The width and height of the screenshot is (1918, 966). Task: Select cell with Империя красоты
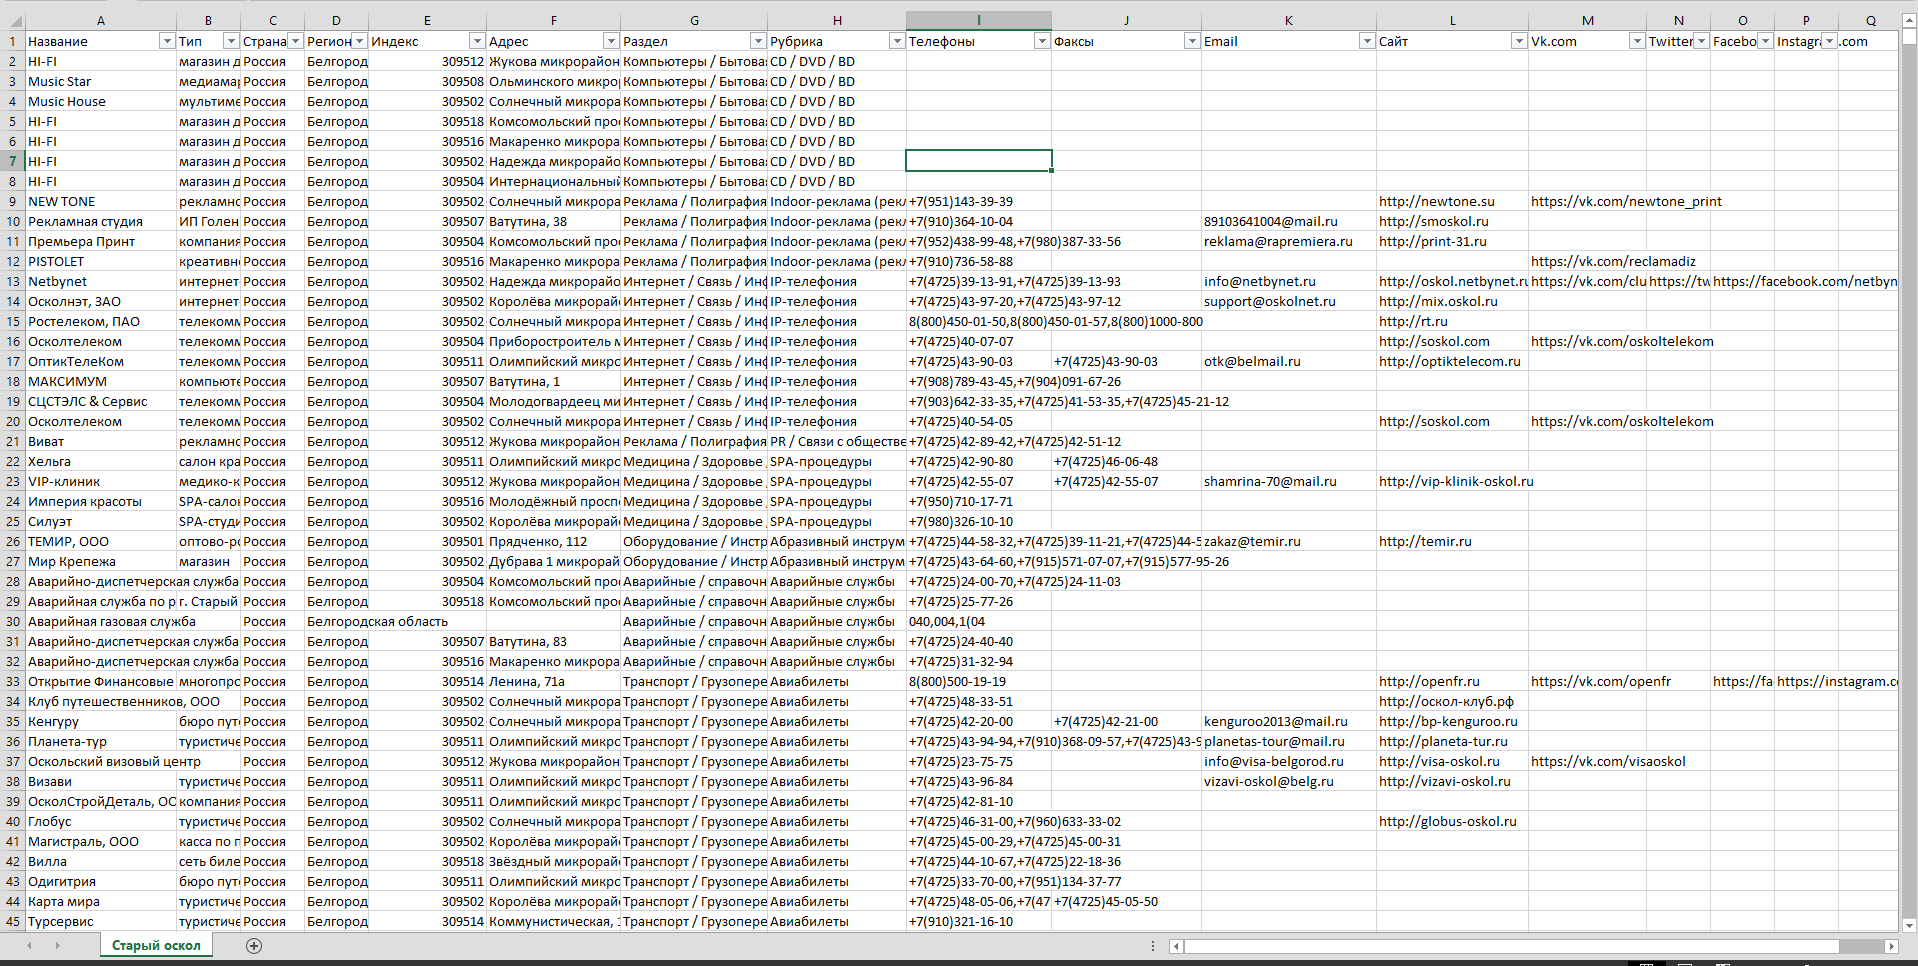100,501
